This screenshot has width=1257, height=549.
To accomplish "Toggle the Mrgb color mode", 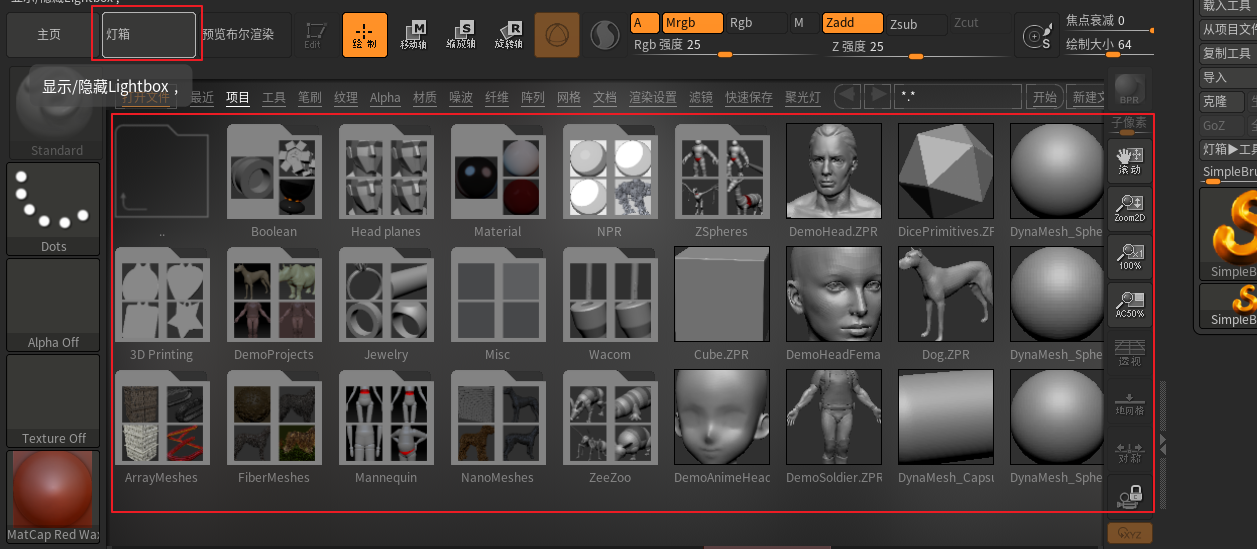I will click(x=692, y=23).
